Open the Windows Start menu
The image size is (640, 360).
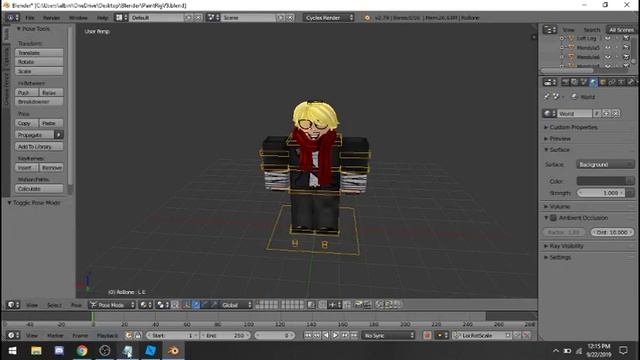click(x=12, y=351)
